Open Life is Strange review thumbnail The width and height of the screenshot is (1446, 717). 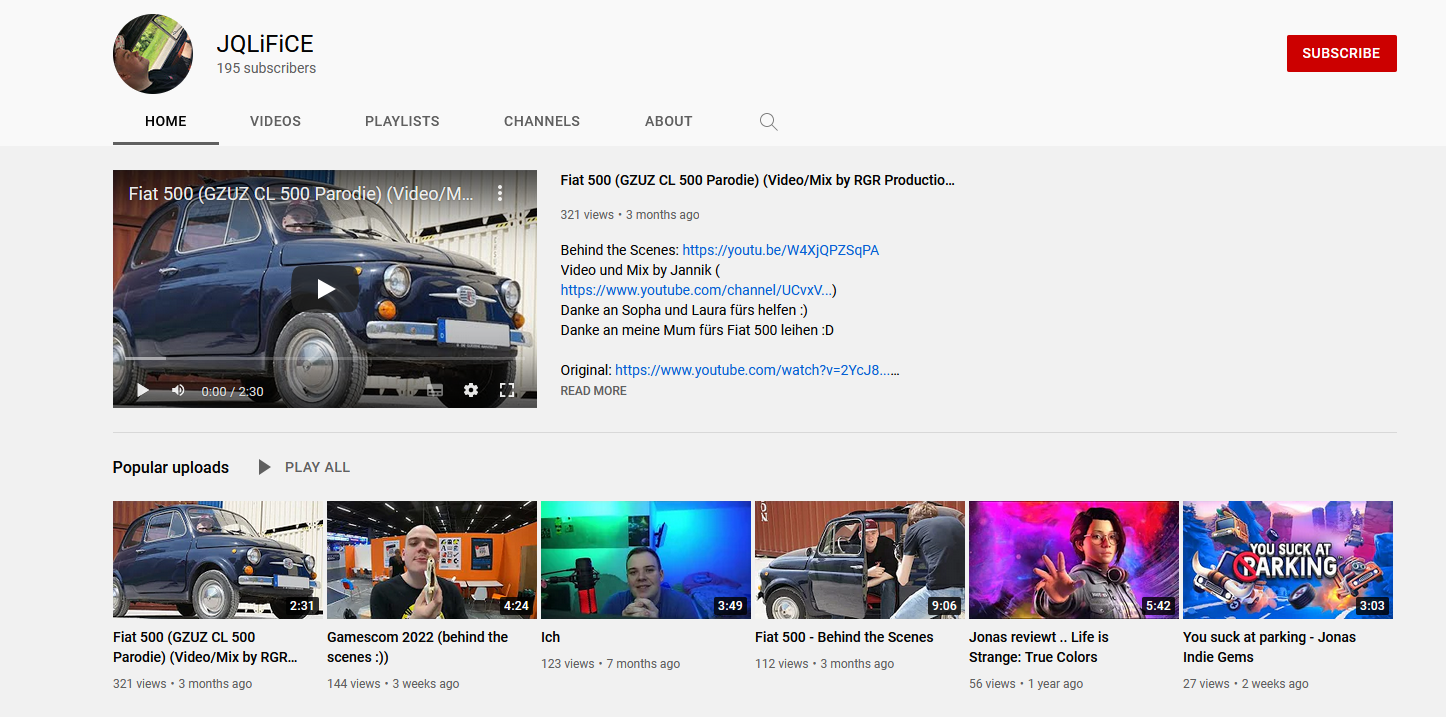coord(1074,560)
